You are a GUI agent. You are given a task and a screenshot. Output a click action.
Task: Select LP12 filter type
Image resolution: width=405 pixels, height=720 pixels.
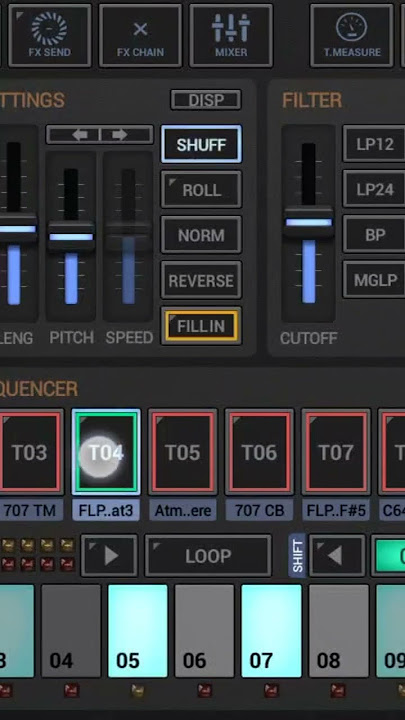[375, 144]
